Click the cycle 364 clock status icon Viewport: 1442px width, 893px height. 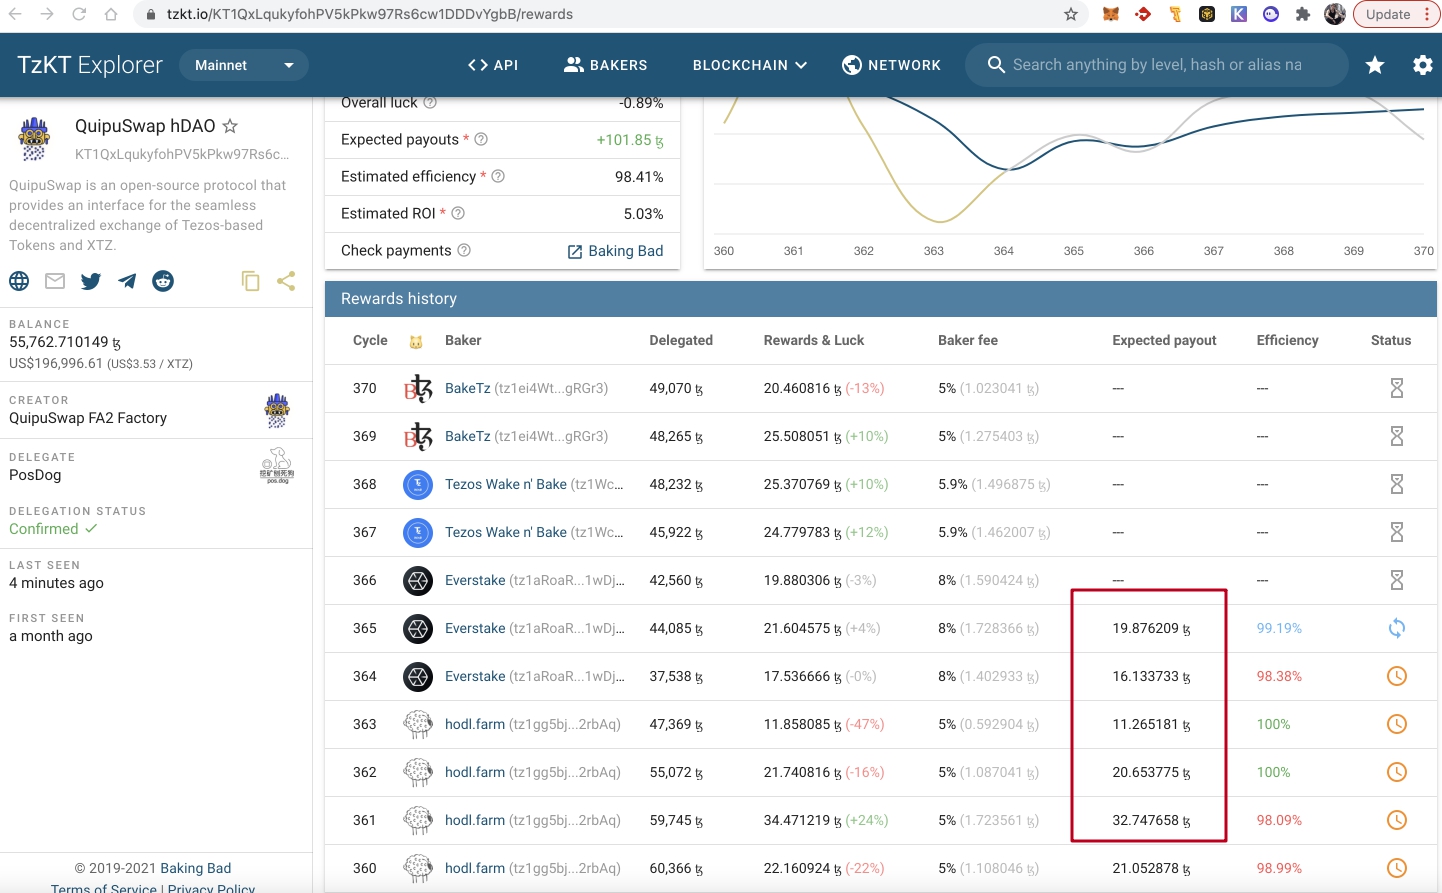1397,676
